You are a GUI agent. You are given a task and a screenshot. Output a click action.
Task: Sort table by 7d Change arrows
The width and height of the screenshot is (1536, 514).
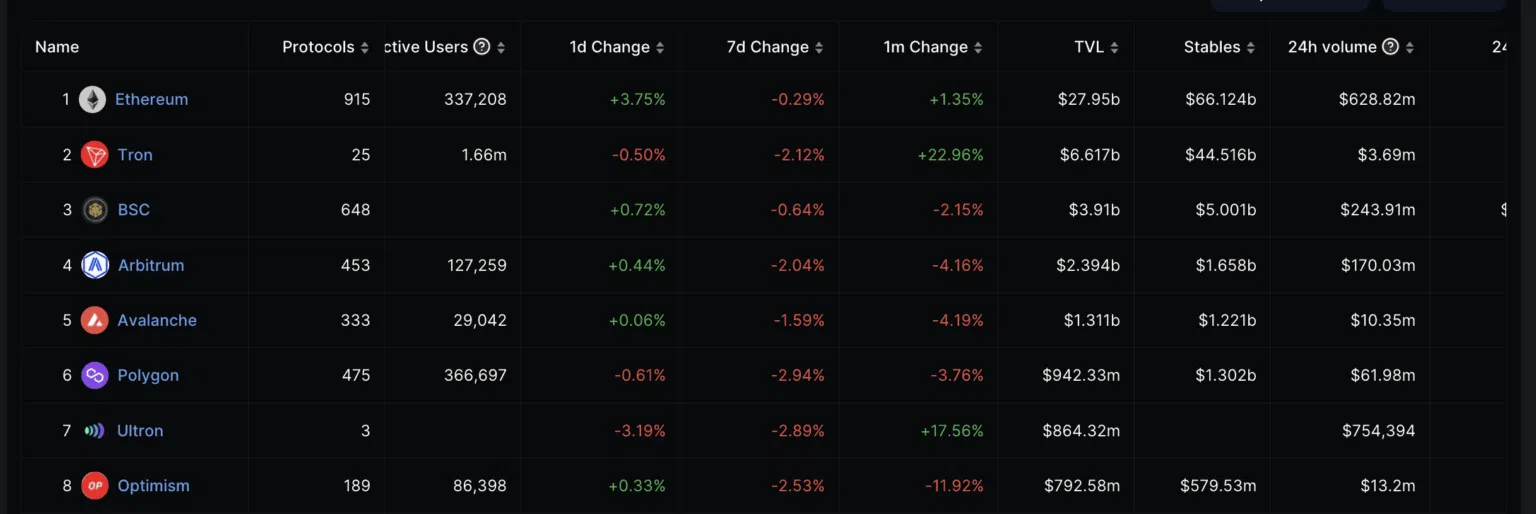point(819,48)
